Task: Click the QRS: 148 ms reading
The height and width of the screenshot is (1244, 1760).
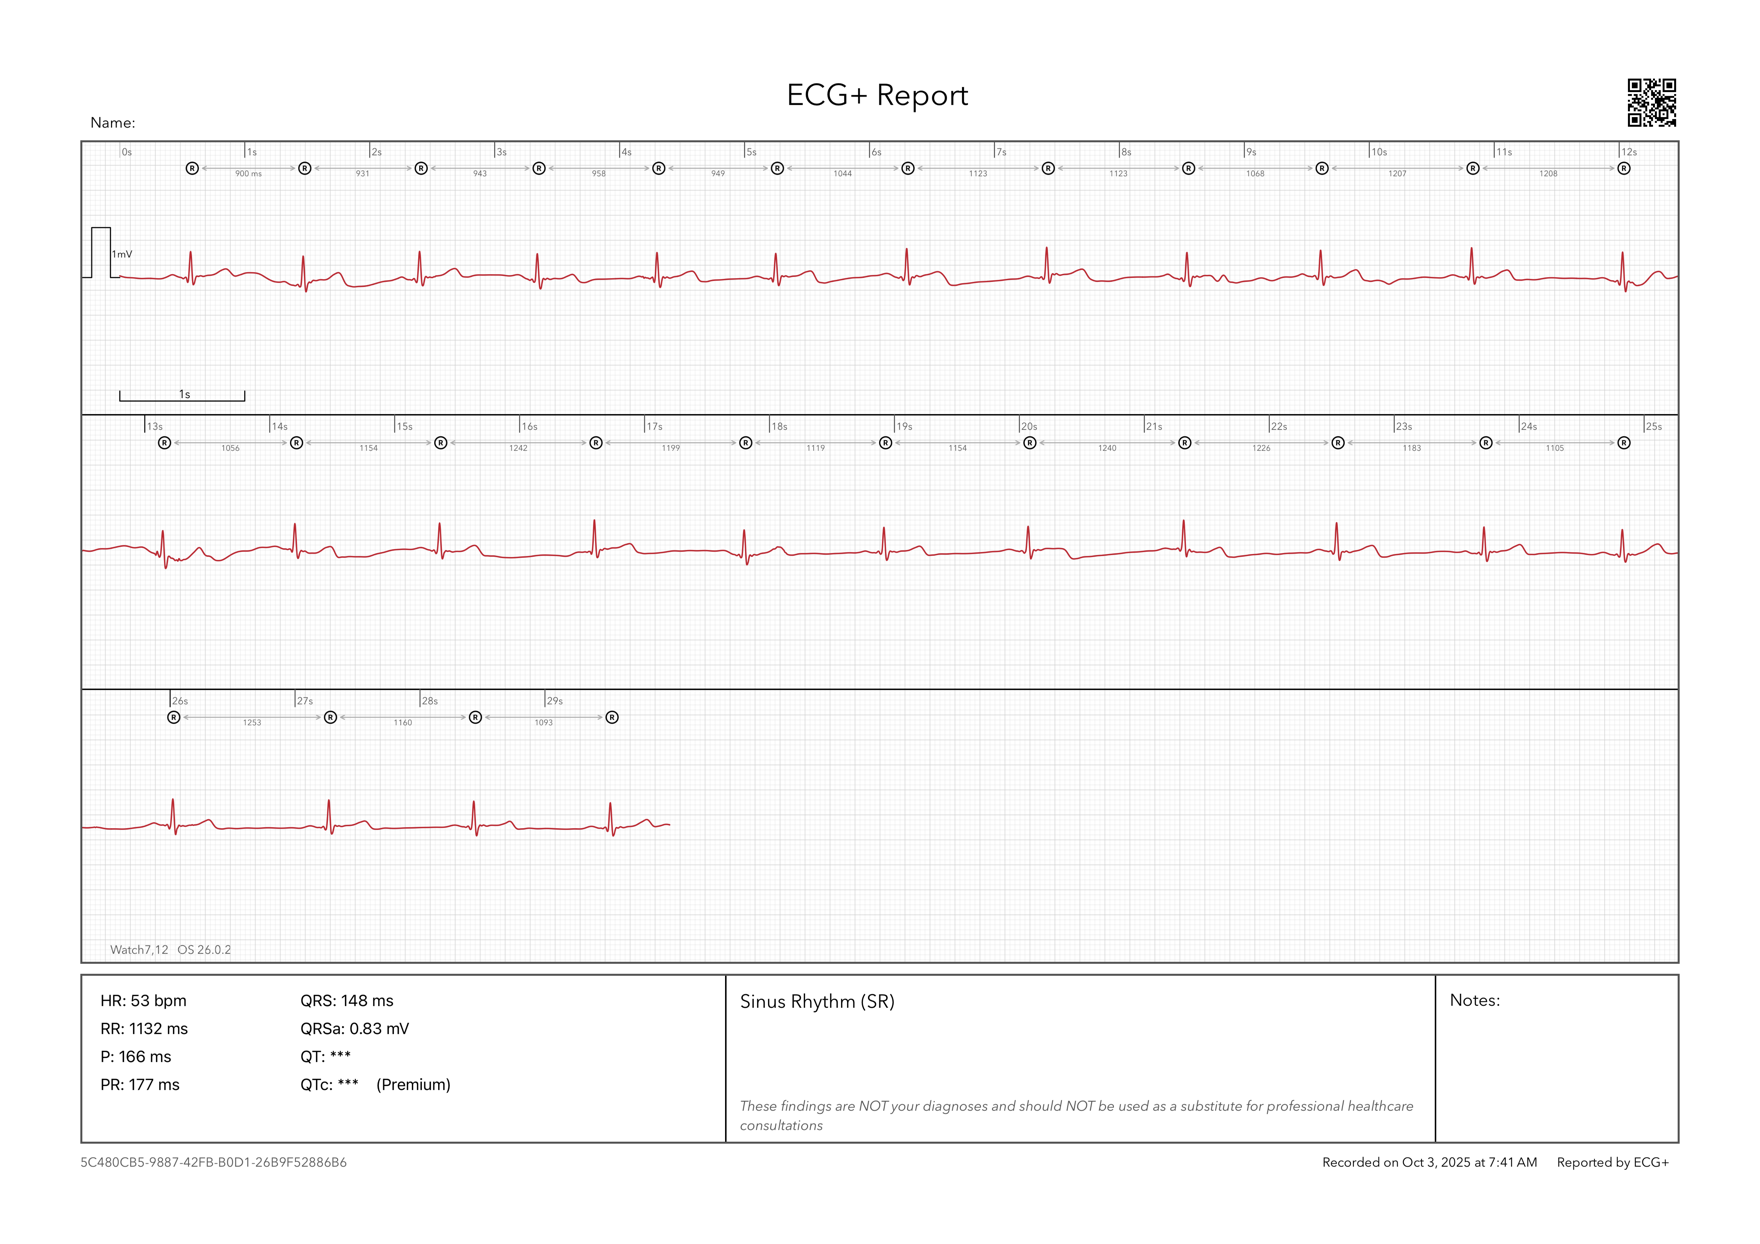Action: click(347, 1001)
